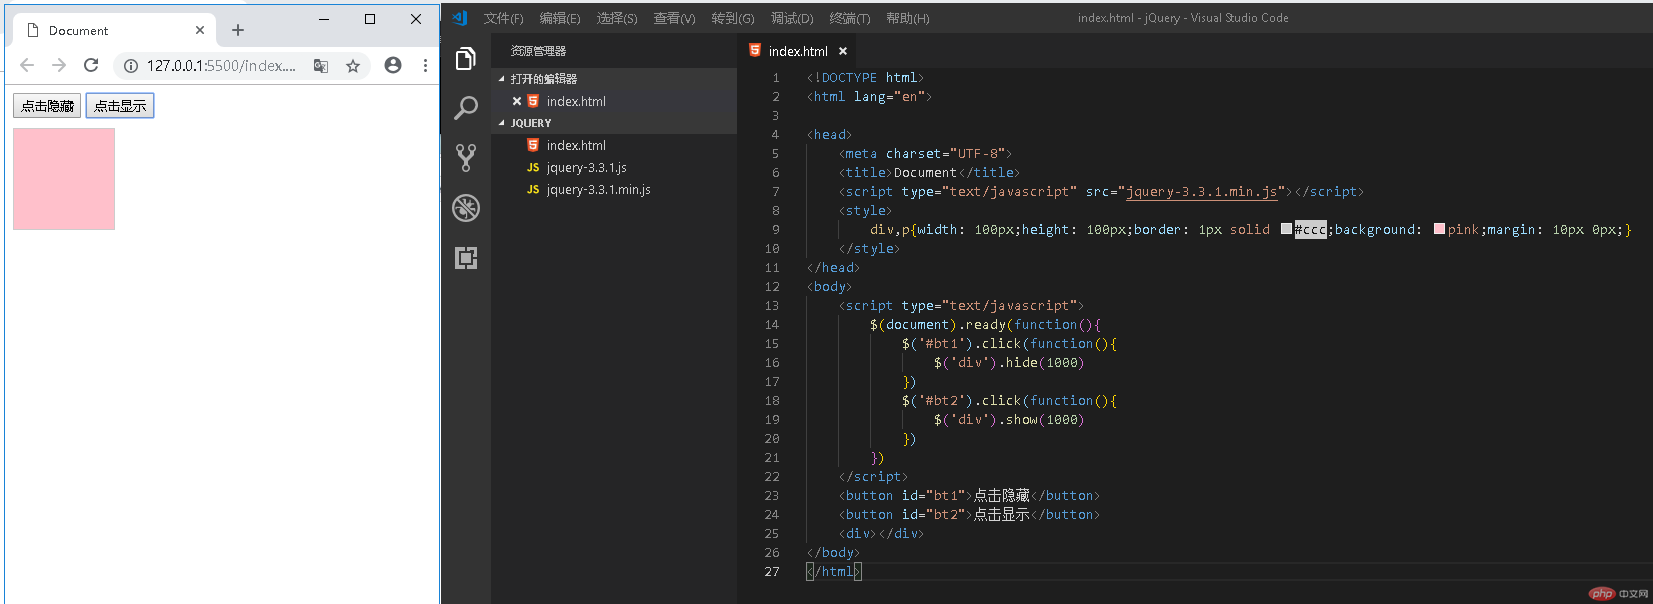The image size is (1653, 604).
Task: Click the Chrome forward arrow
Action: (59, 65)
